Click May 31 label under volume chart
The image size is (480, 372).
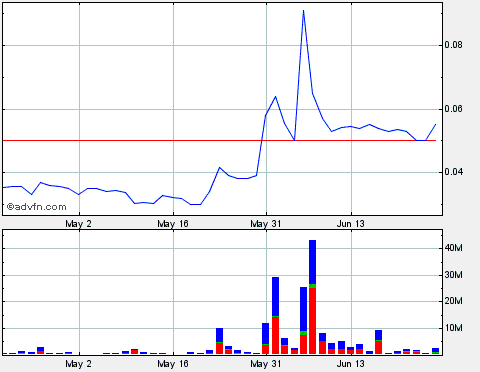(x=266, y=364)
